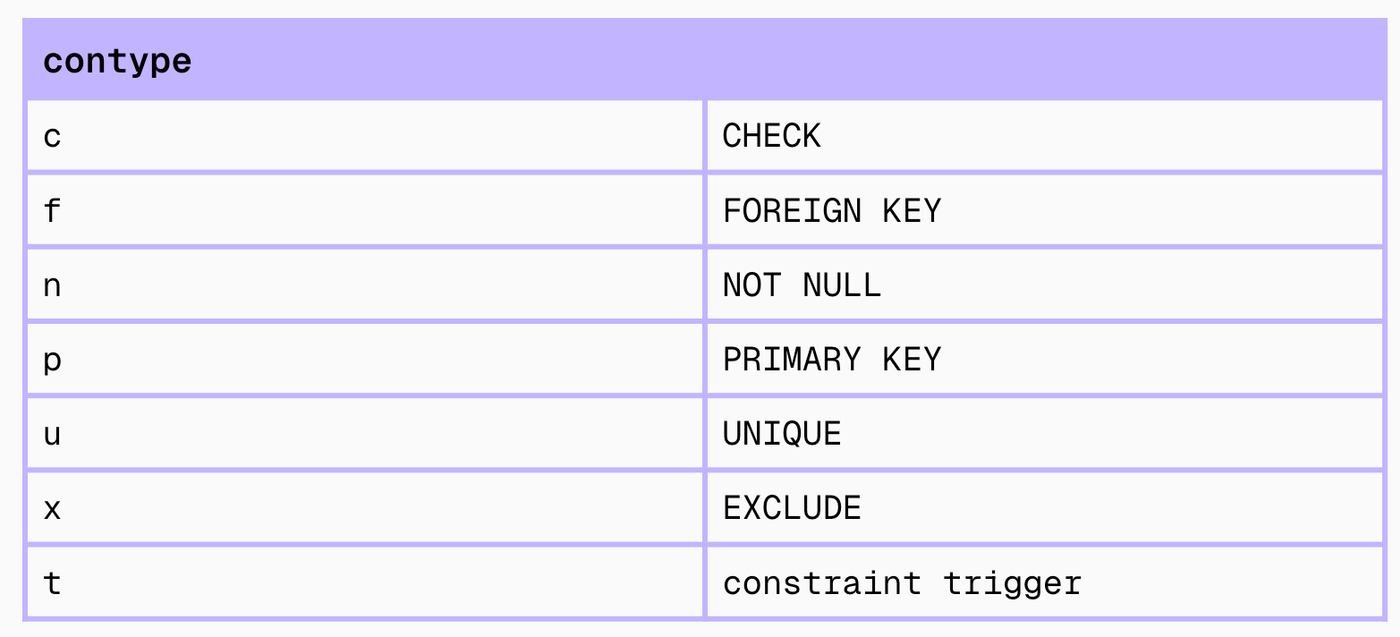1400x637 pixels.
Task: Click the FOREIGN KEY cell
Action: click(831, 211)
